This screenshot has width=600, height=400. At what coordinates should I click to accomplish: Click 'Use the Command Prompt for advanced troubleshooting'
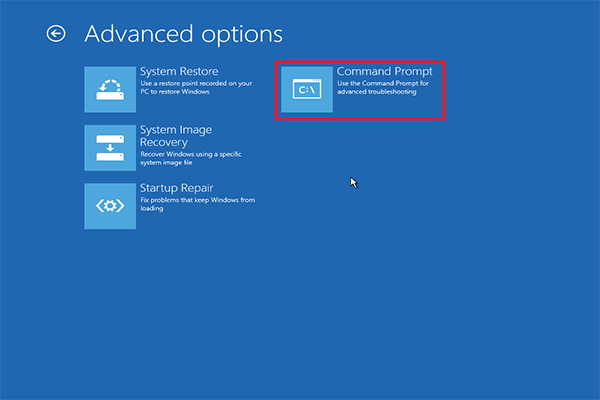383,87
